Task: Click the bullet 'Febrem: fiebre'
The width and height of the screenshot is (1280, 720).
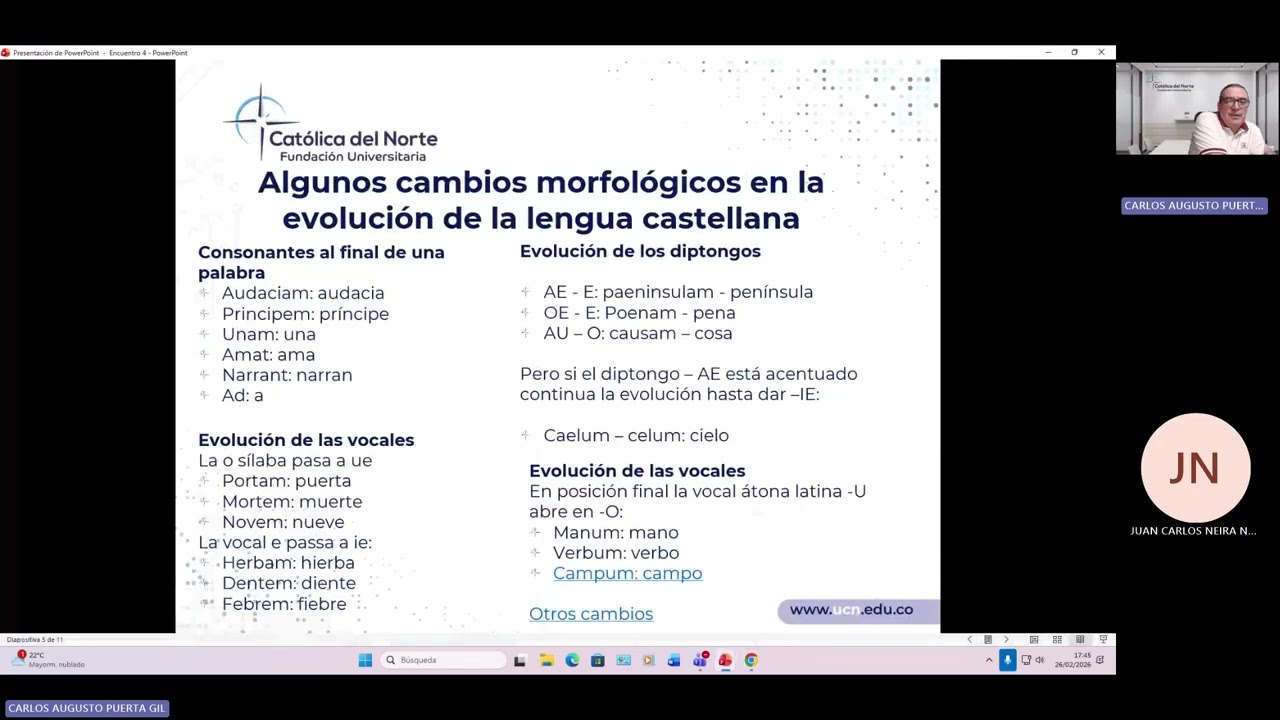Action: [x=284, y=604]
